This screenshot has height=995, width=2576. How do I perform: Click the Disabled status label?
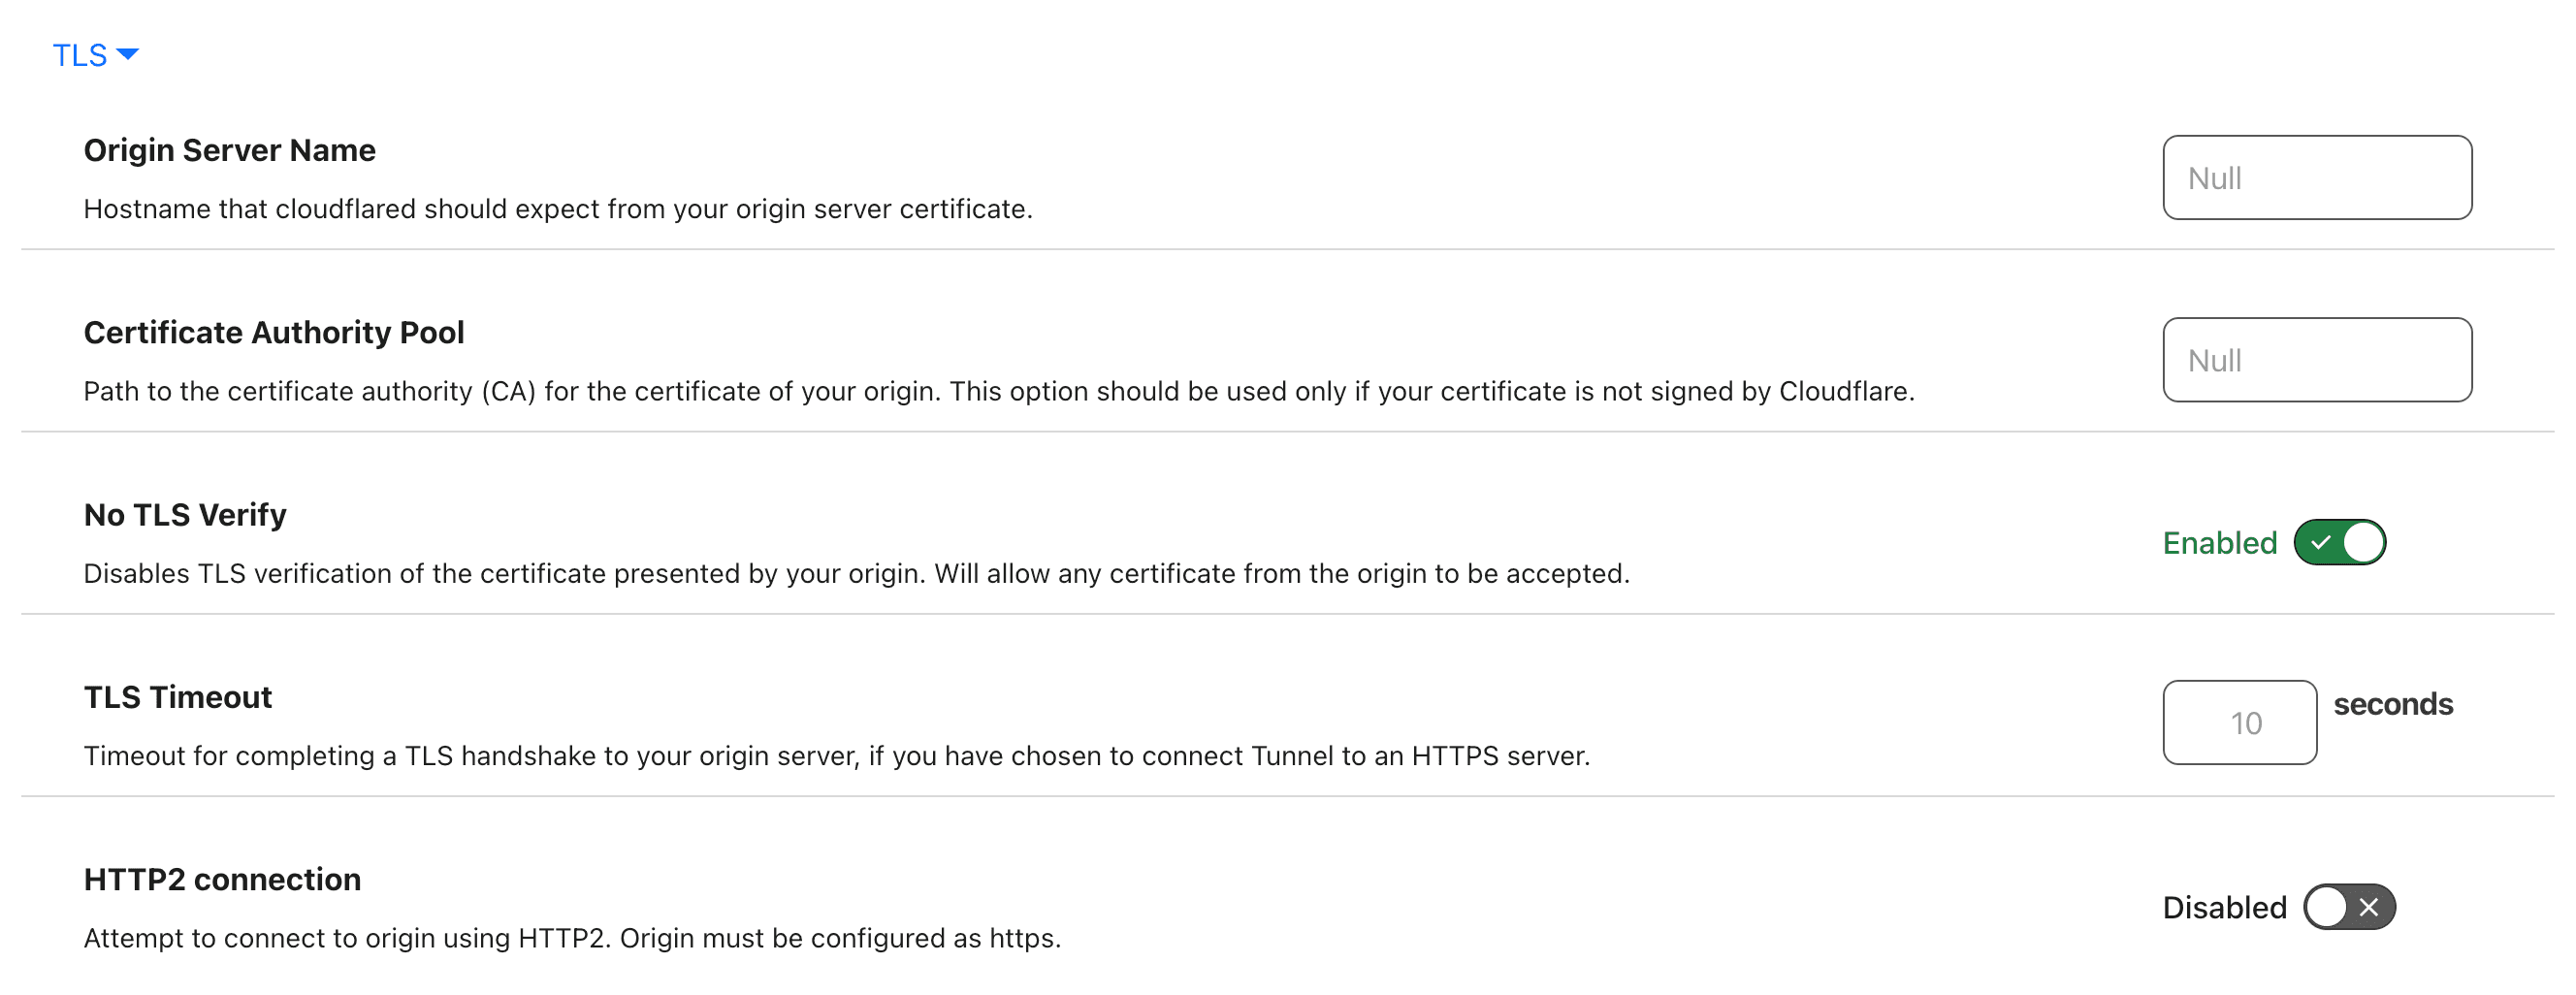(2224, 907)
